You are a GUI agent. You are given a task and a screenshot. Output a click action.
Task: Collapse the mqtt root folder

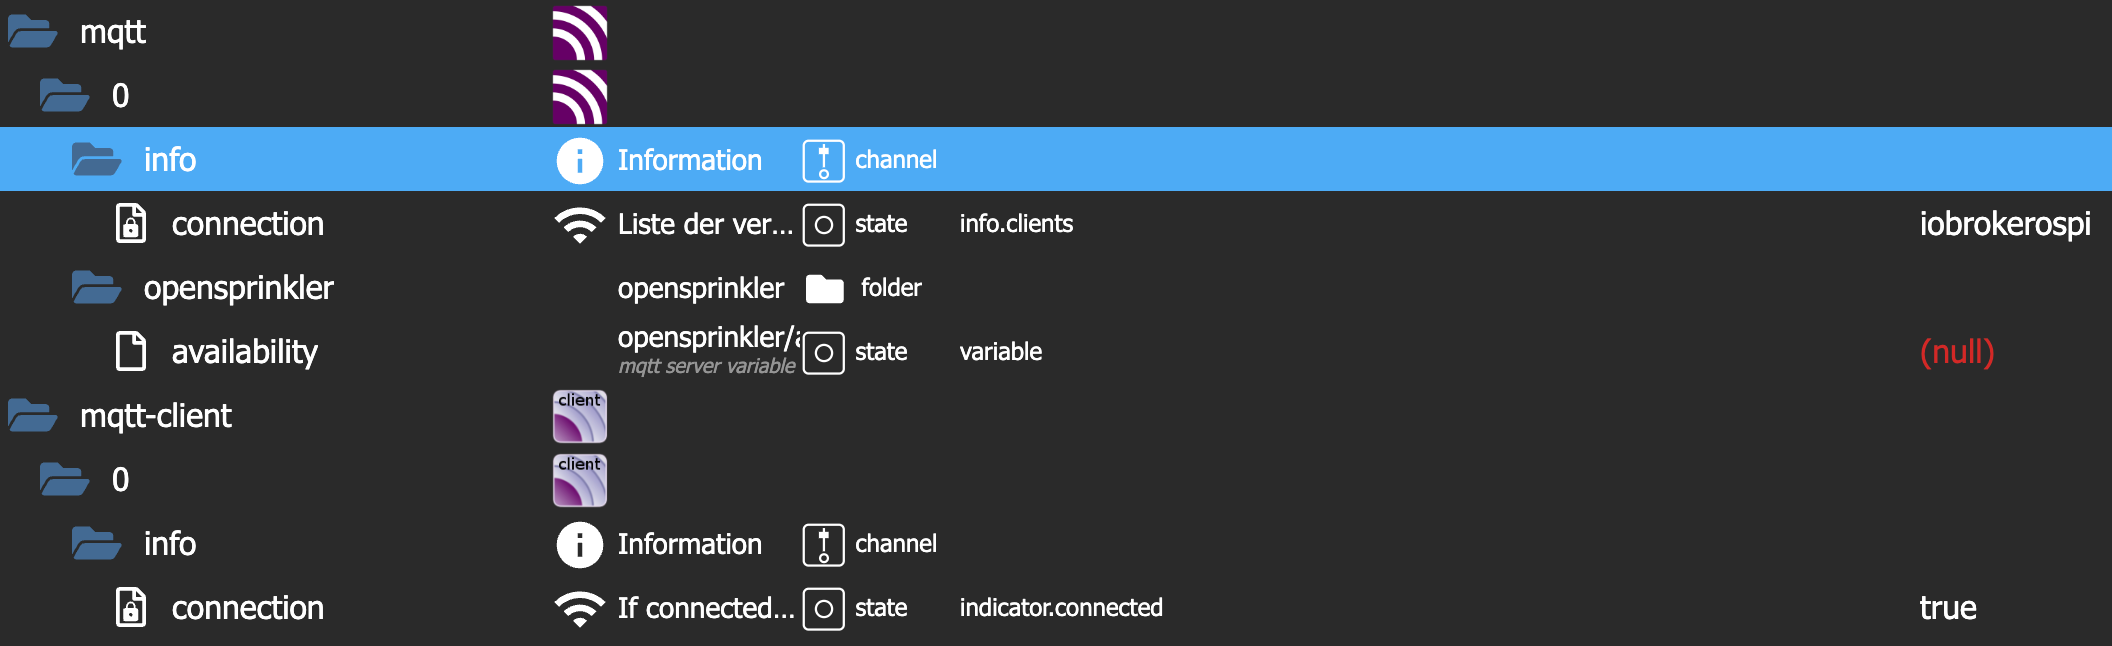[x=32, y=33]
